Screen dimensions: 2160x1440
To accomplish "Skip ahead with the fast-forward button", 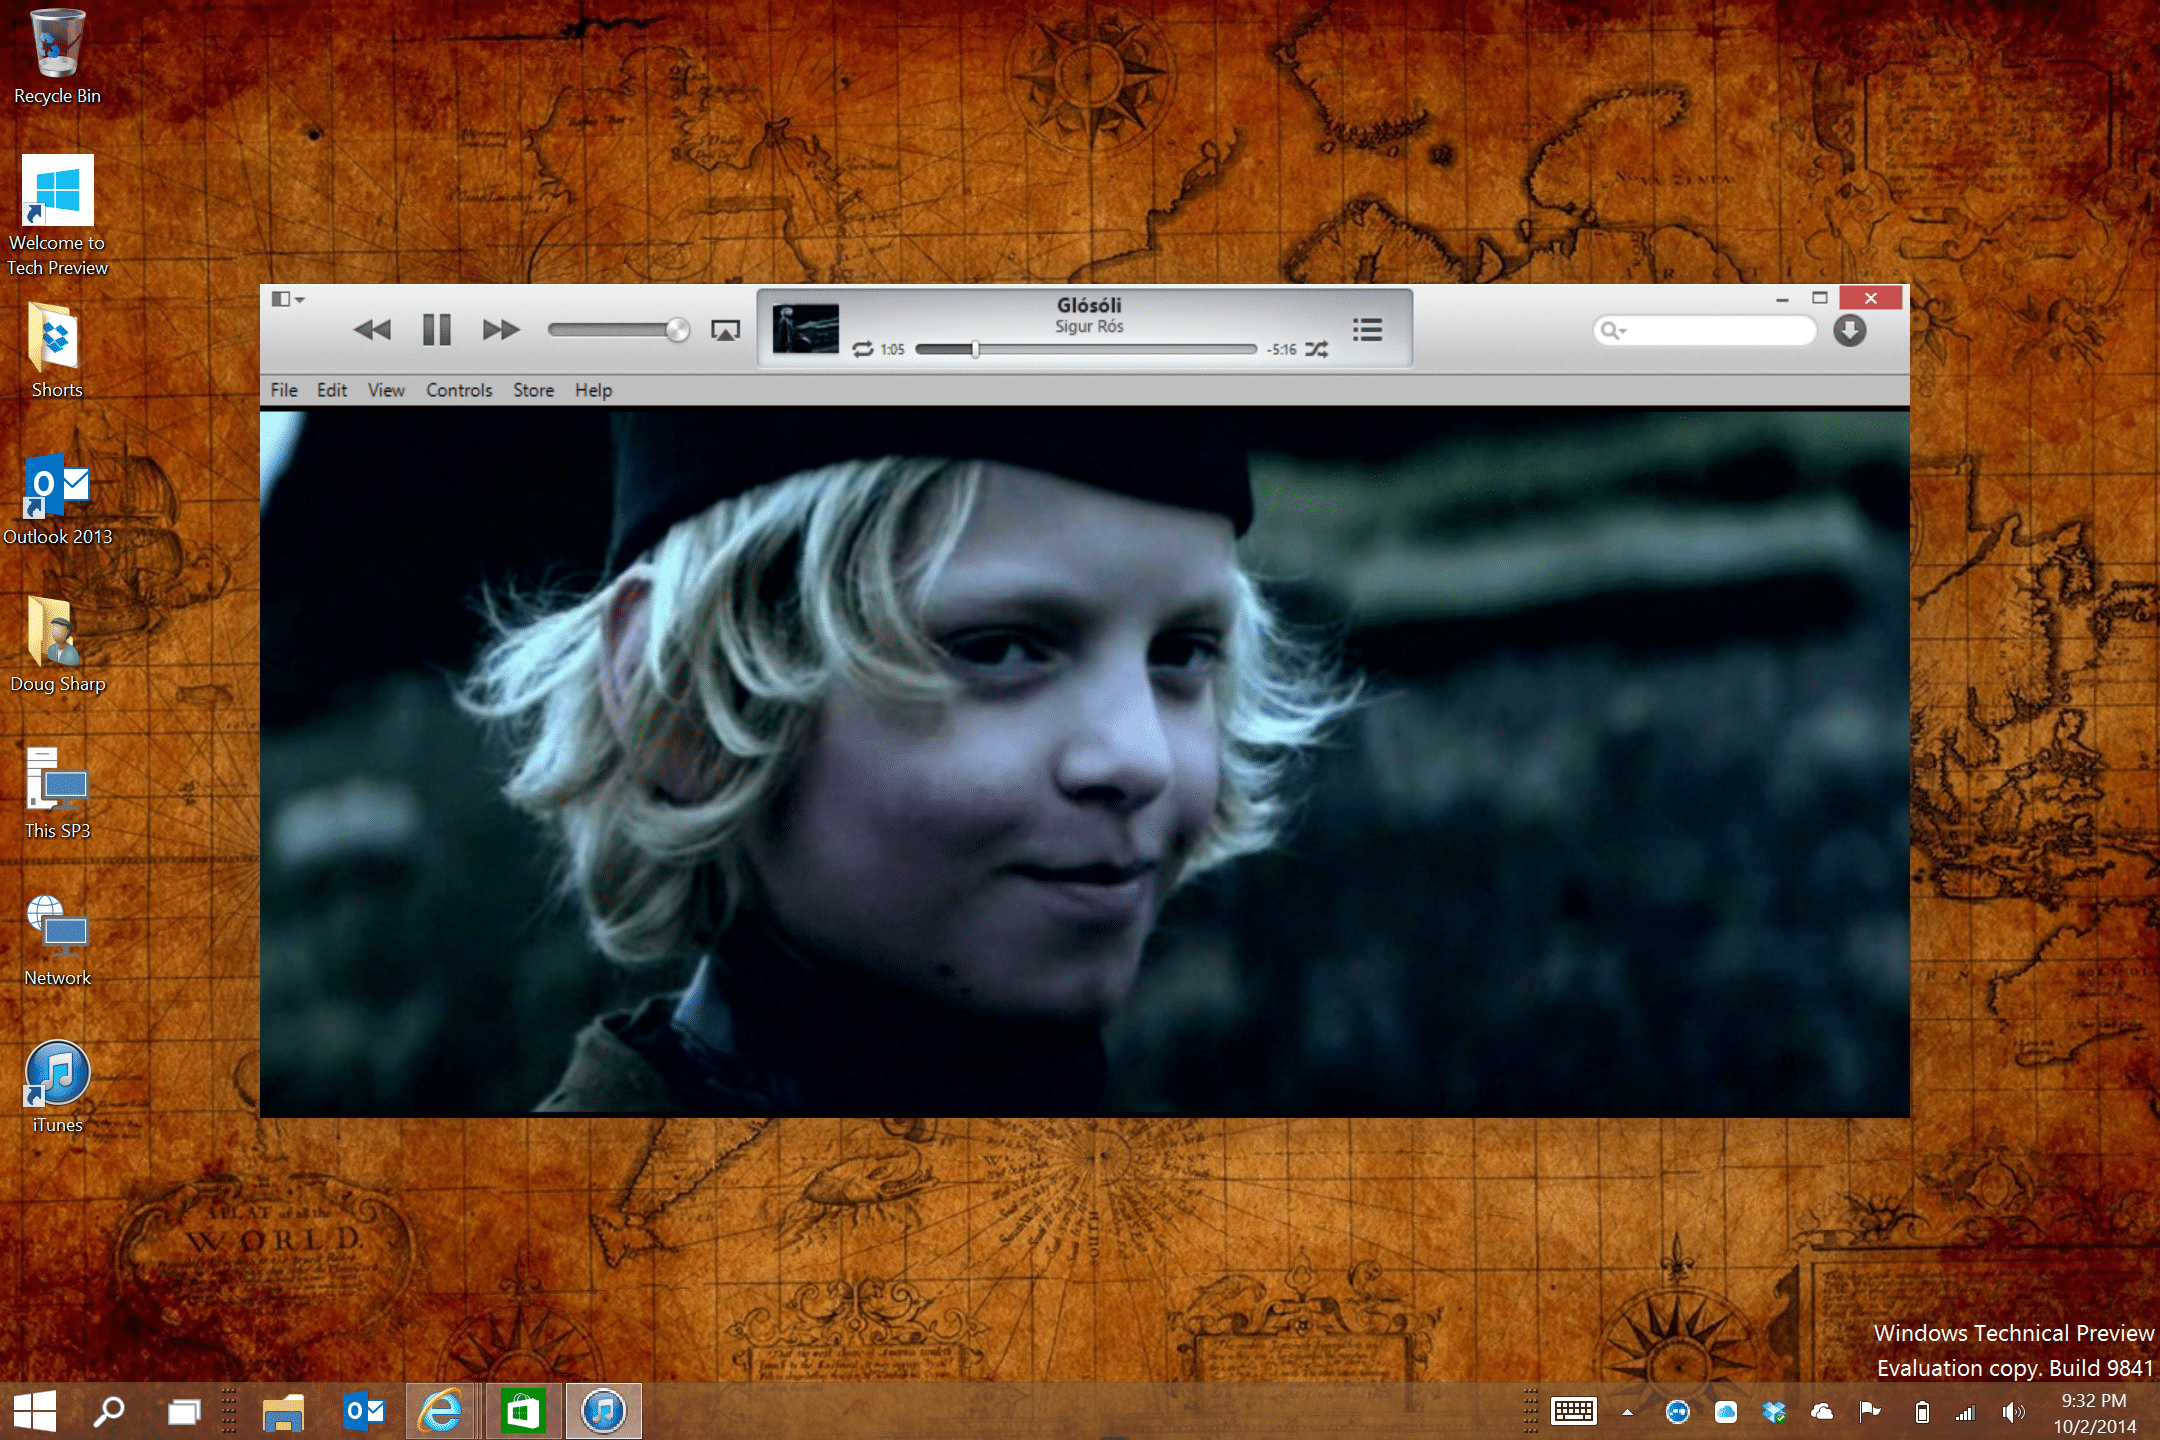I will point(501,329).
